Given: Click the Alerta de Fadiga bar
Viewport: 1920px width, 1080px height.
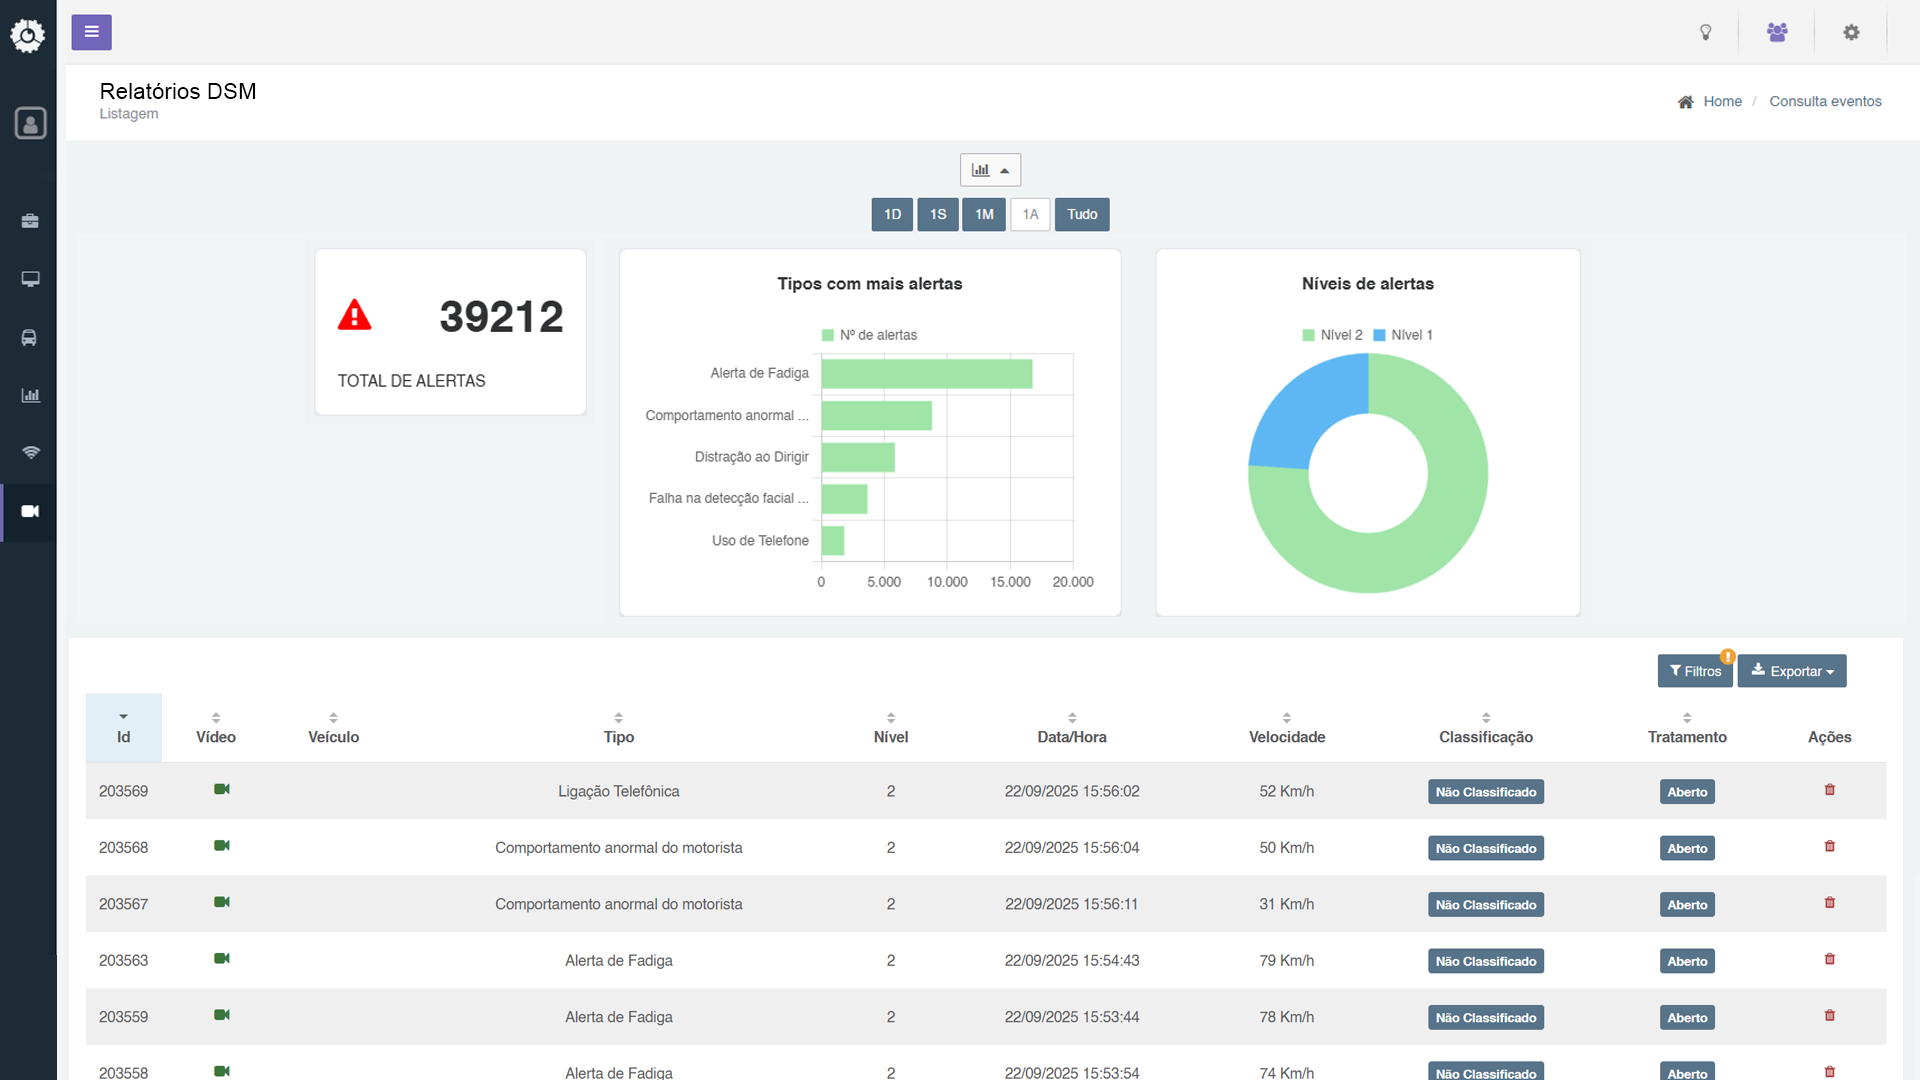Looking at the screenshot, I should [926, 374].
